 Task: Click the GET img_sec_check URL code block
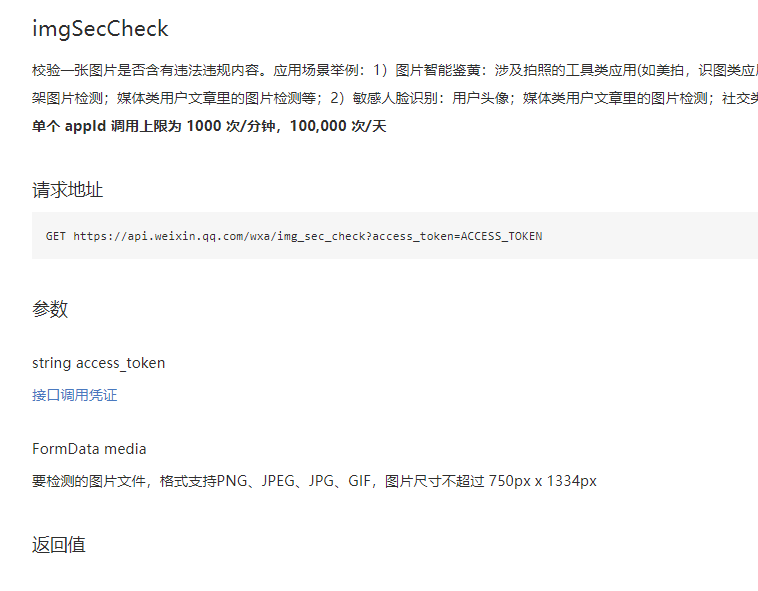pyautogui.click(x=395, y=236)
